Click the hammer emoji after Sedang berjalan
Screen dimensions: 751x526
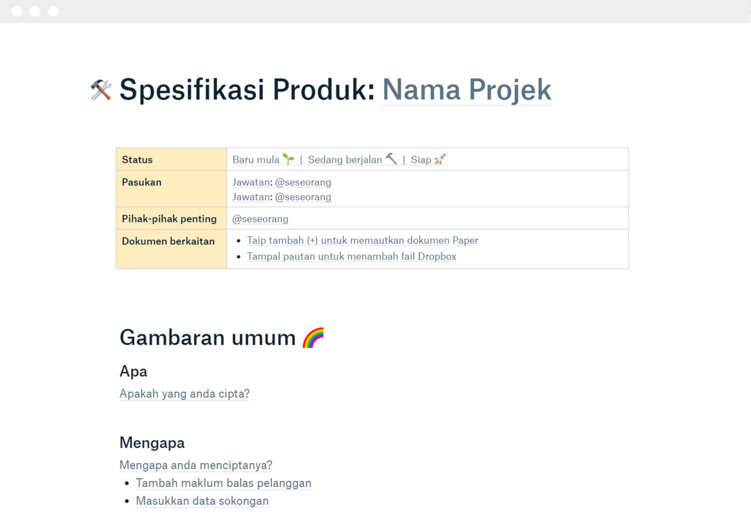coord(391,159)
